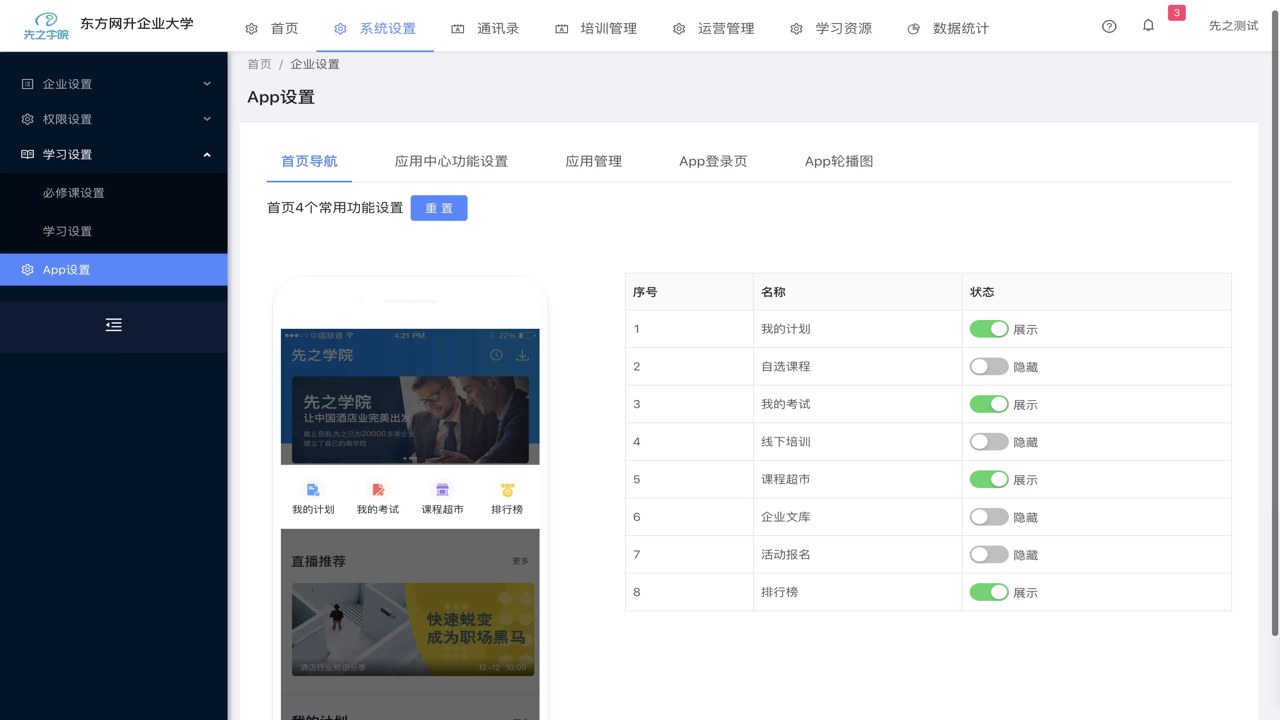
Task: Expand the 权限设置 chevron
Action: [x=207, y=119]
